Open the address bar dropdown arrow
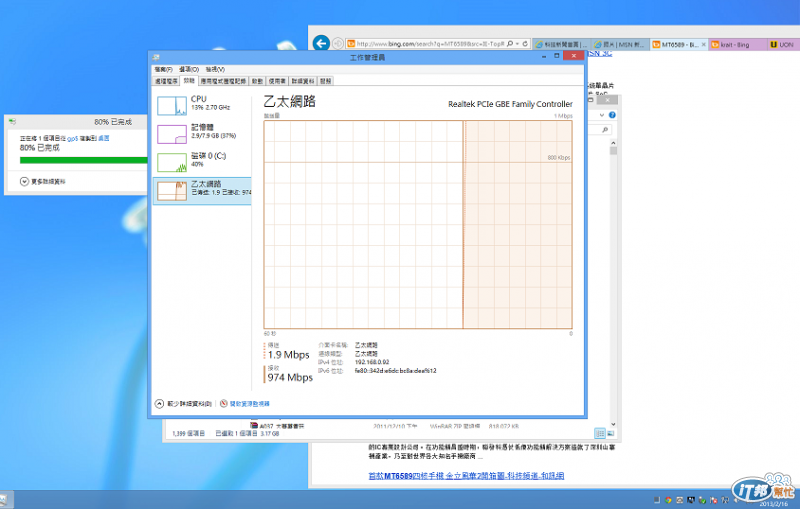800x509 pixels. pyautogui.click(x=517, y=44)
